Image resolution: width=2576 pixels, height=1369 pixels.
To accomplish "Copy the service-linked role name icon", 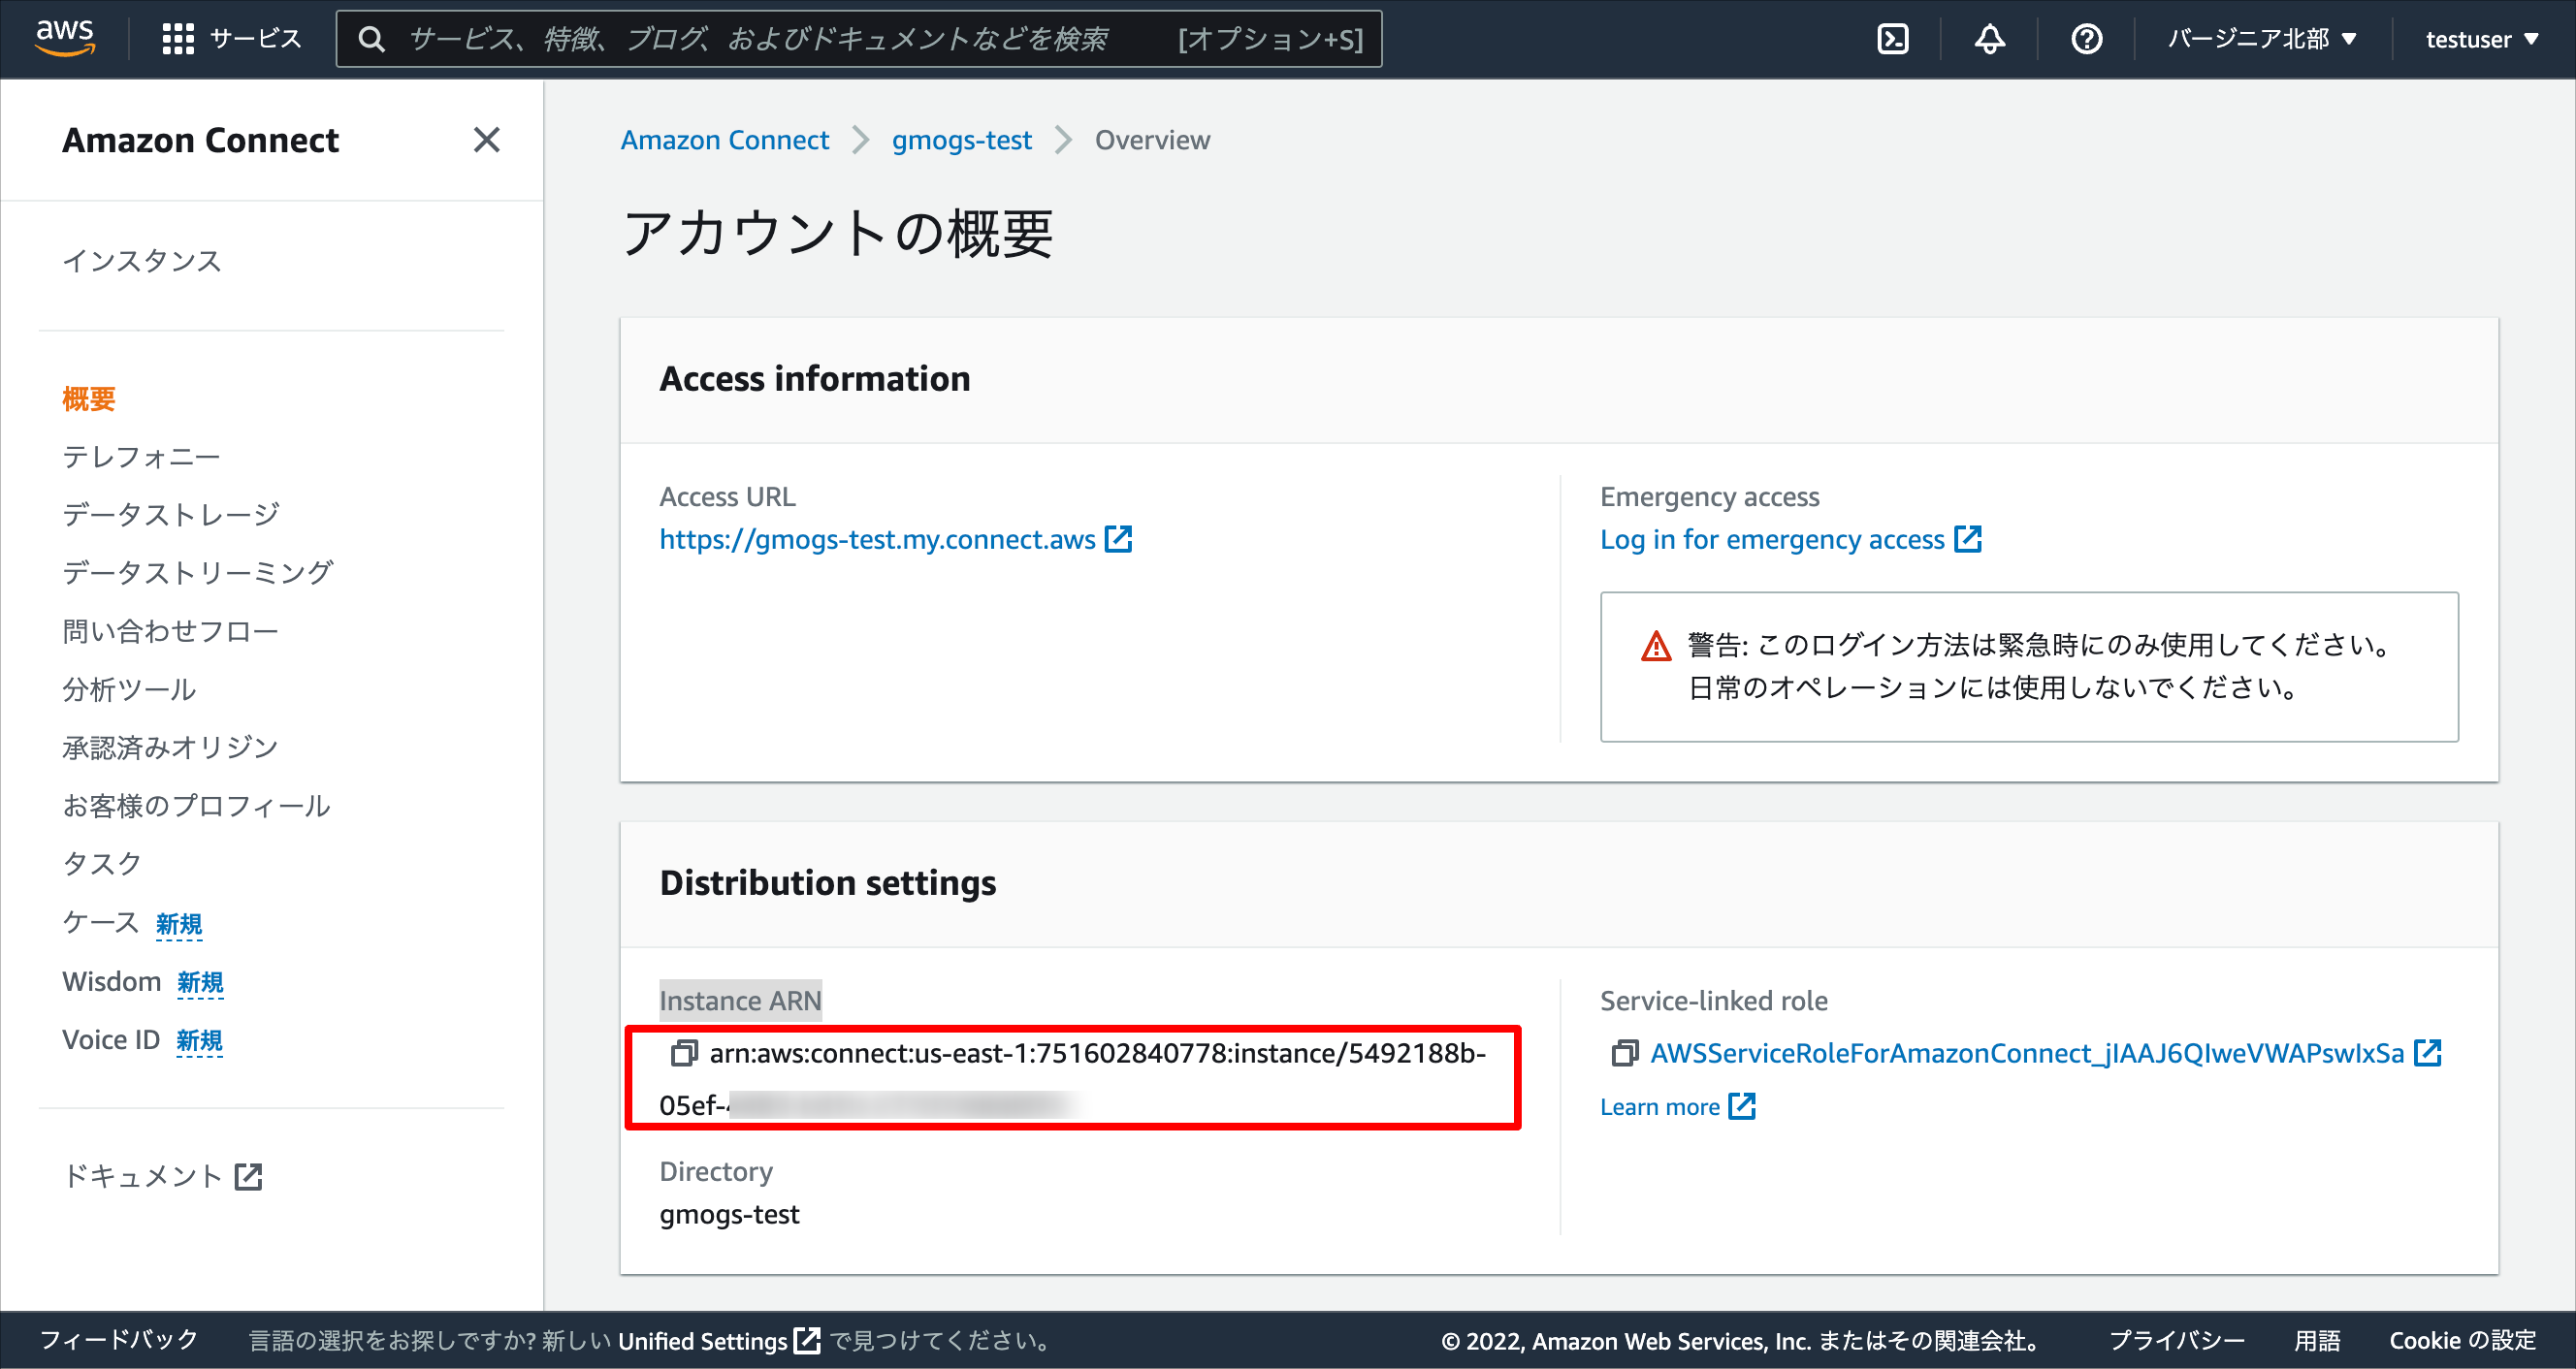I will tap(1624, 1053).
